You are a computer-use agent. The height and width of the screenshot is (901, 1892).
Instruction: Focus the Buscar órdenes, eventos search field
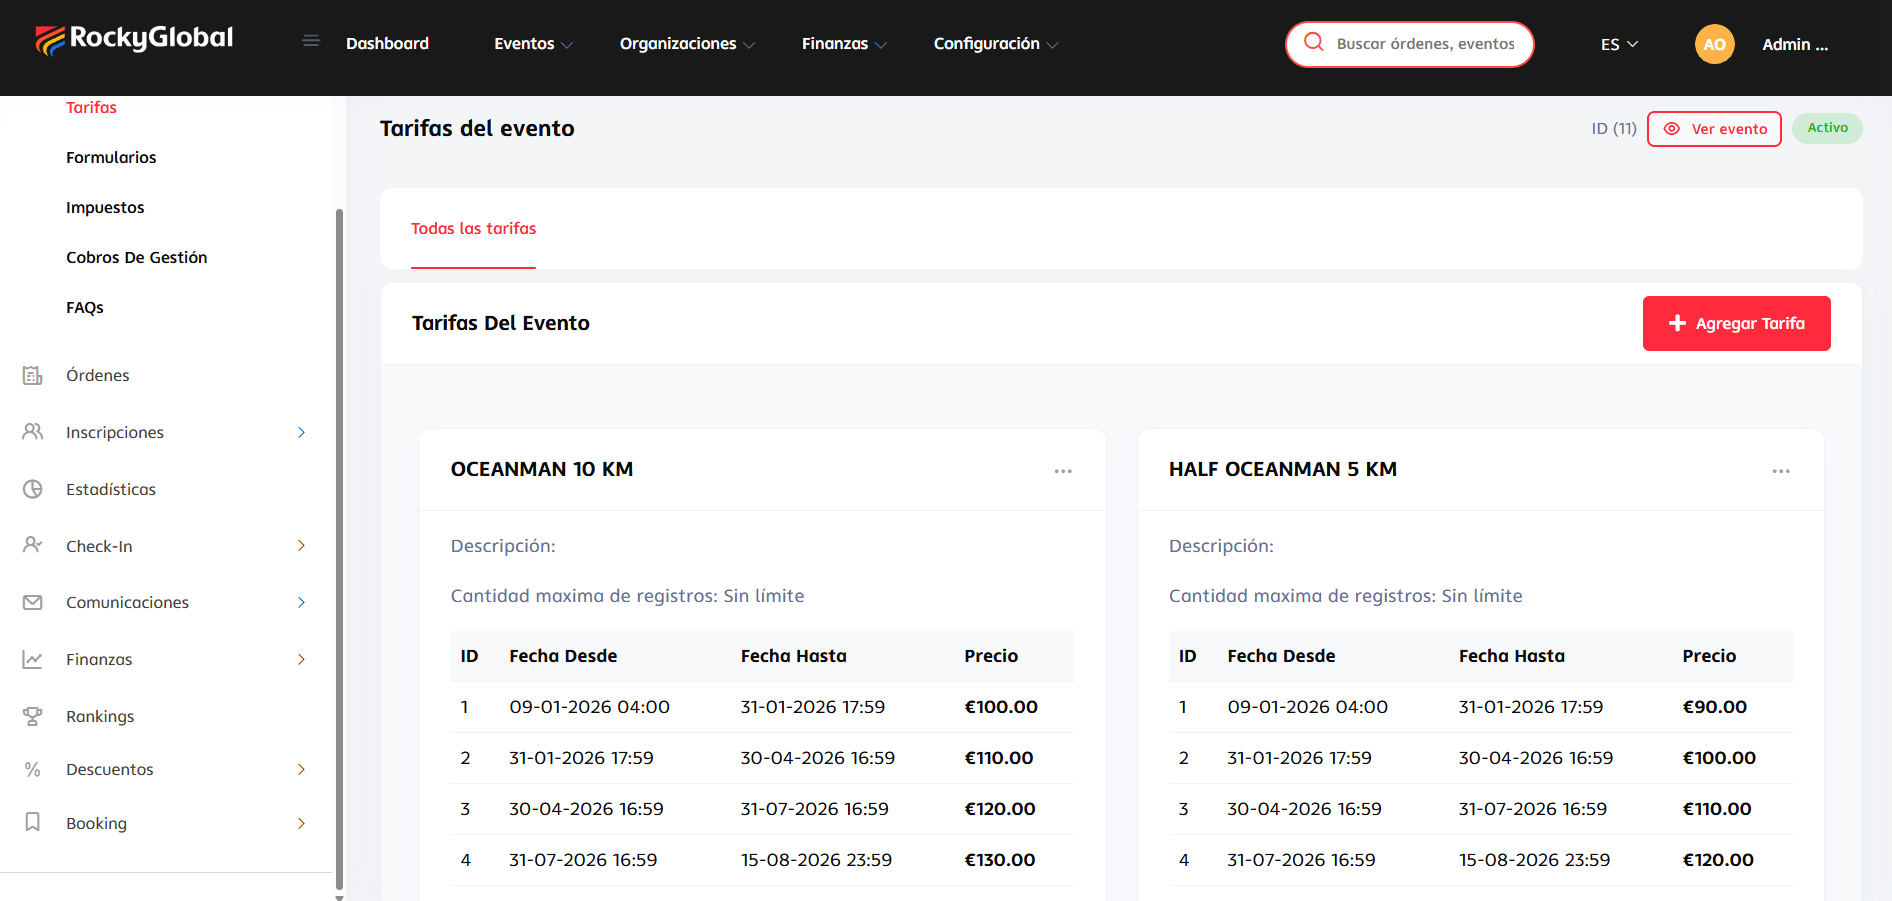1425,44
